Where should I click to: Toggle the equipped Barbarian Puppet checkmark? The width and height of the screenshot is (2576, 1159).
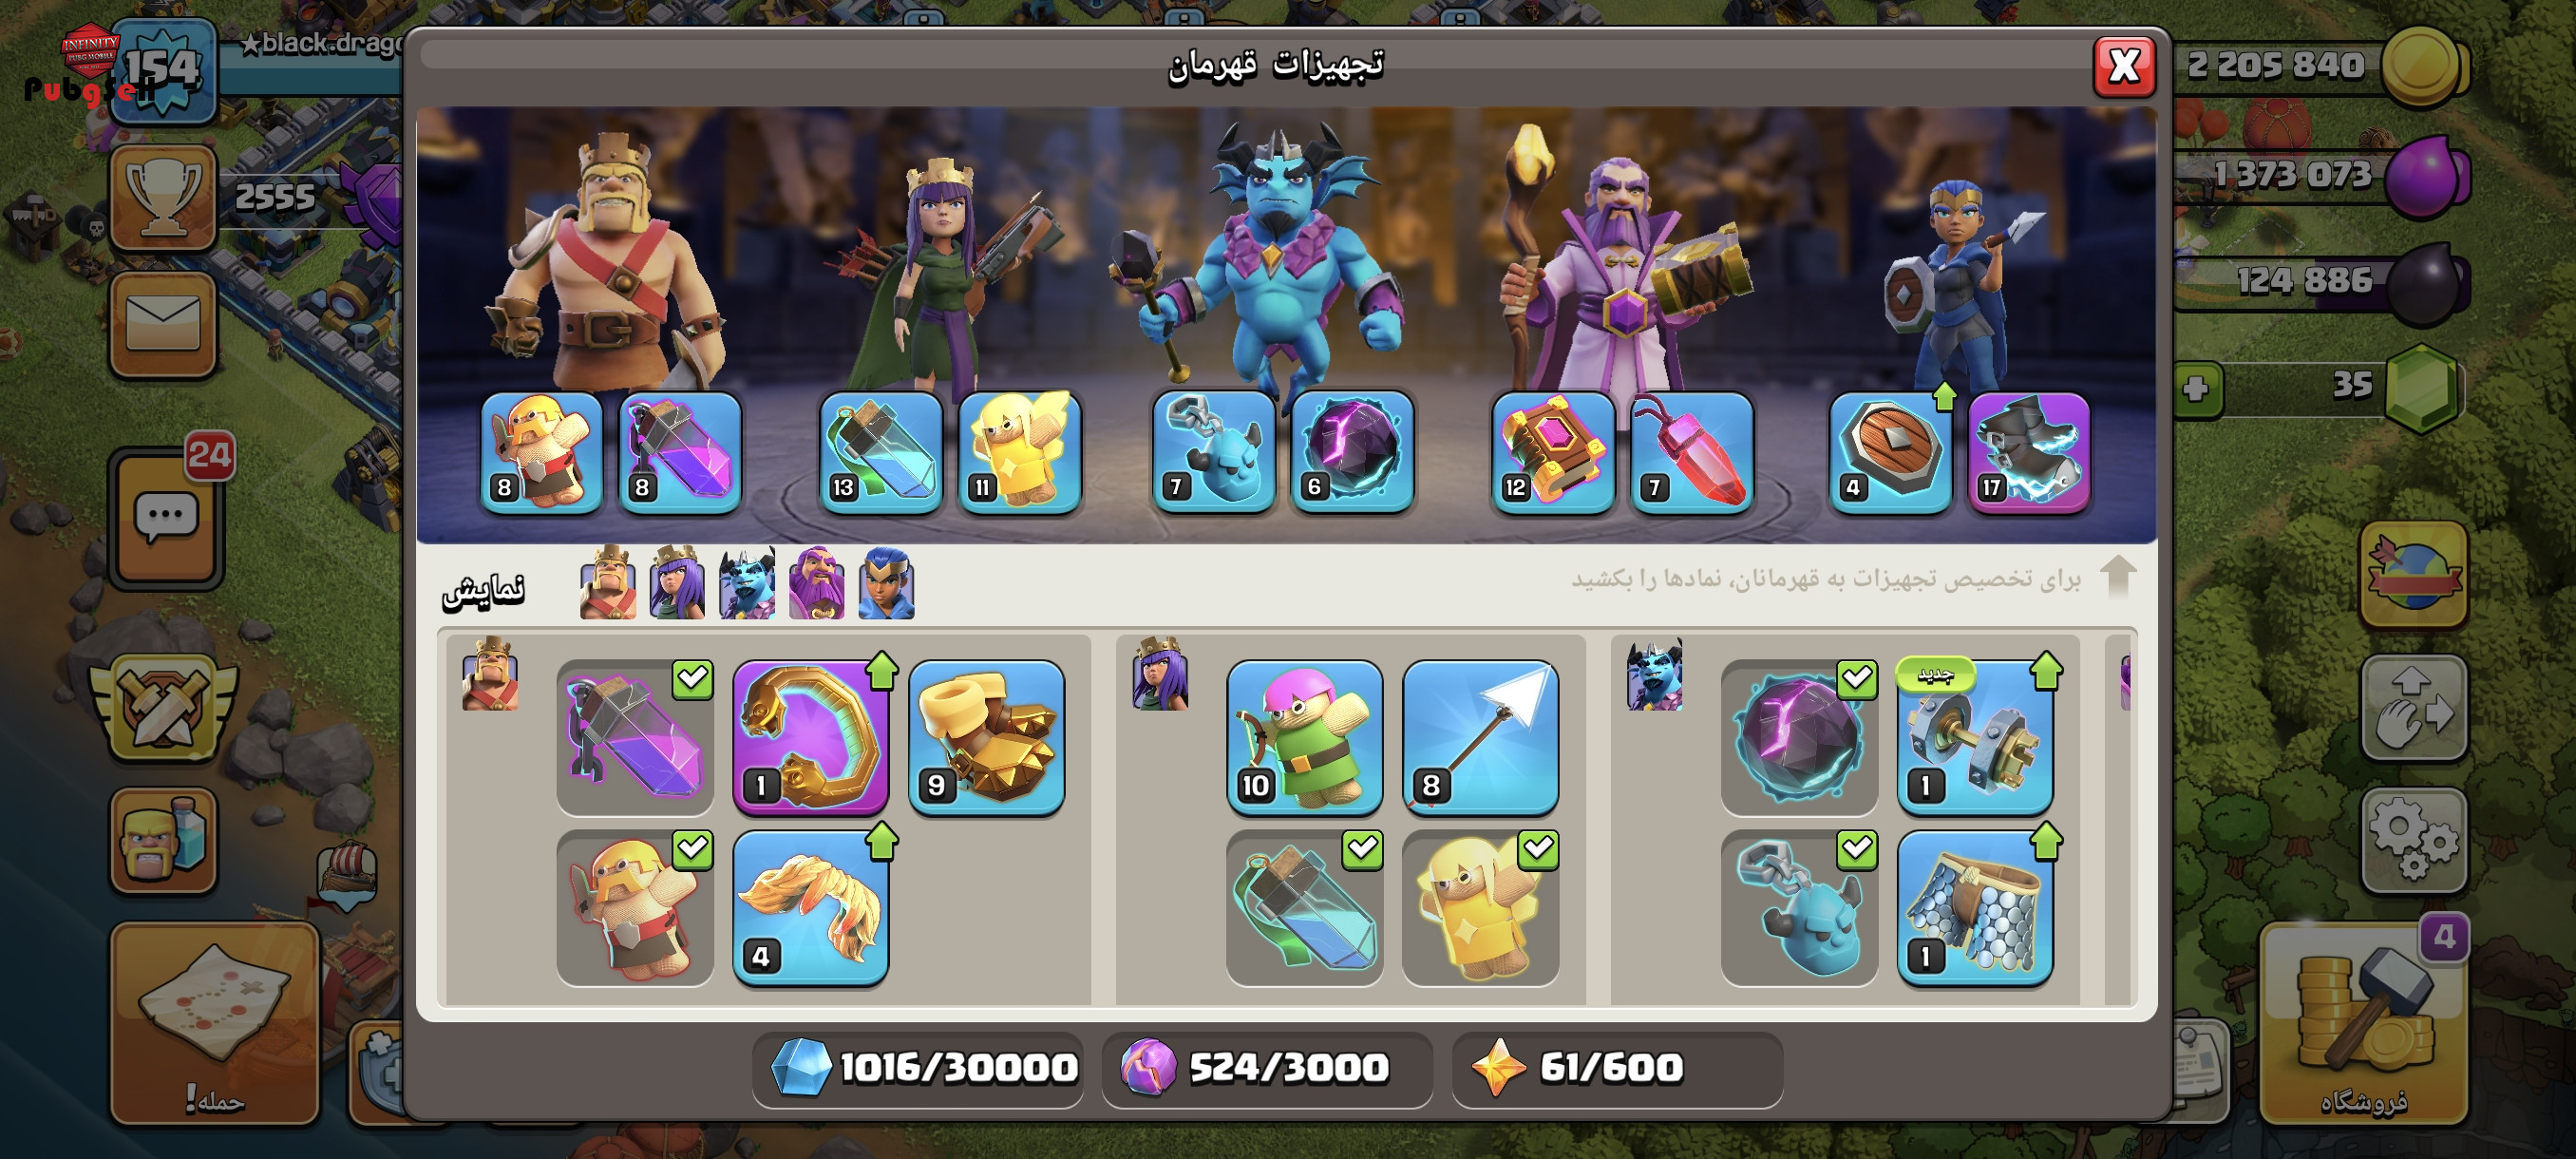point(692,849)
